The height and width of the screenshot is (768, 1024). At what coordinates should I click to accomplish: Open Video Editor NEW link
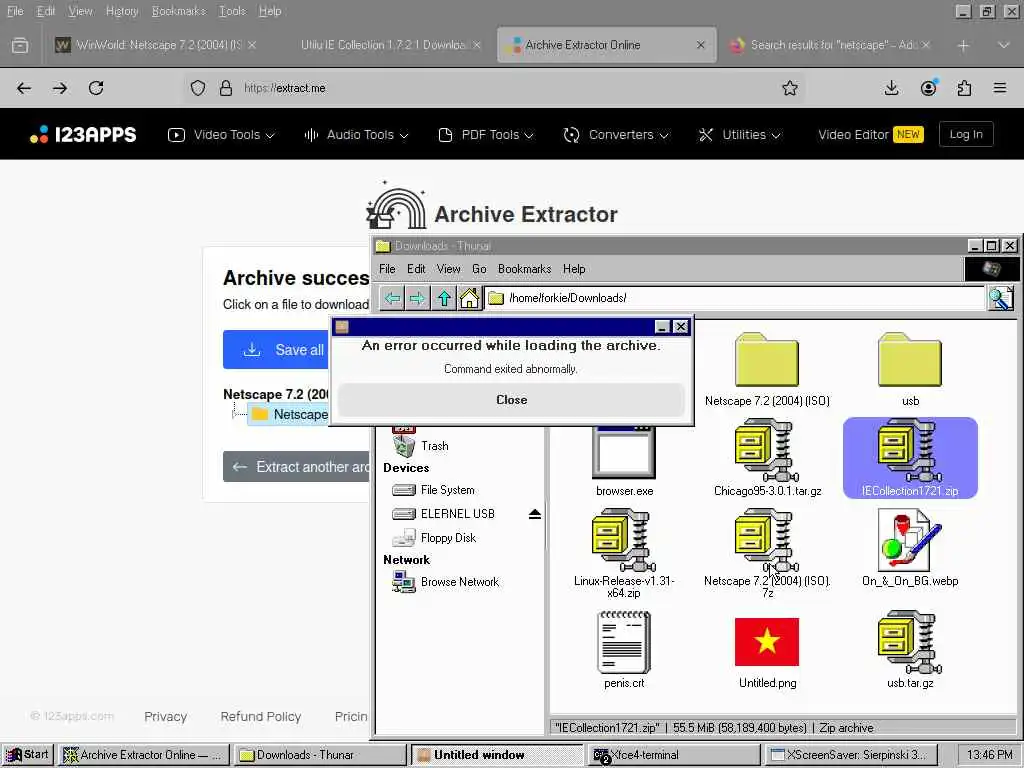[x=871, y=135]
